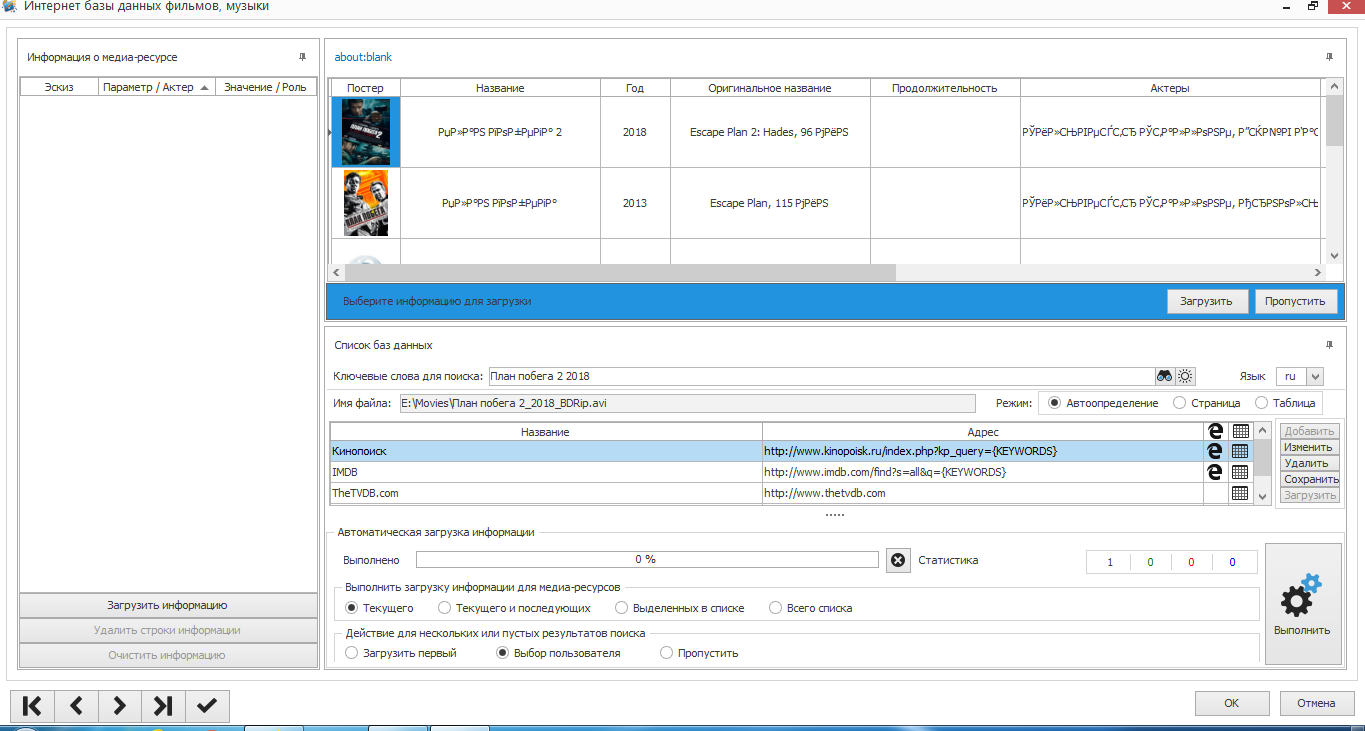
Task: Click the sun-shaped settings icon by keywords
Action: pyautogui.click(x=1185, y=377)
